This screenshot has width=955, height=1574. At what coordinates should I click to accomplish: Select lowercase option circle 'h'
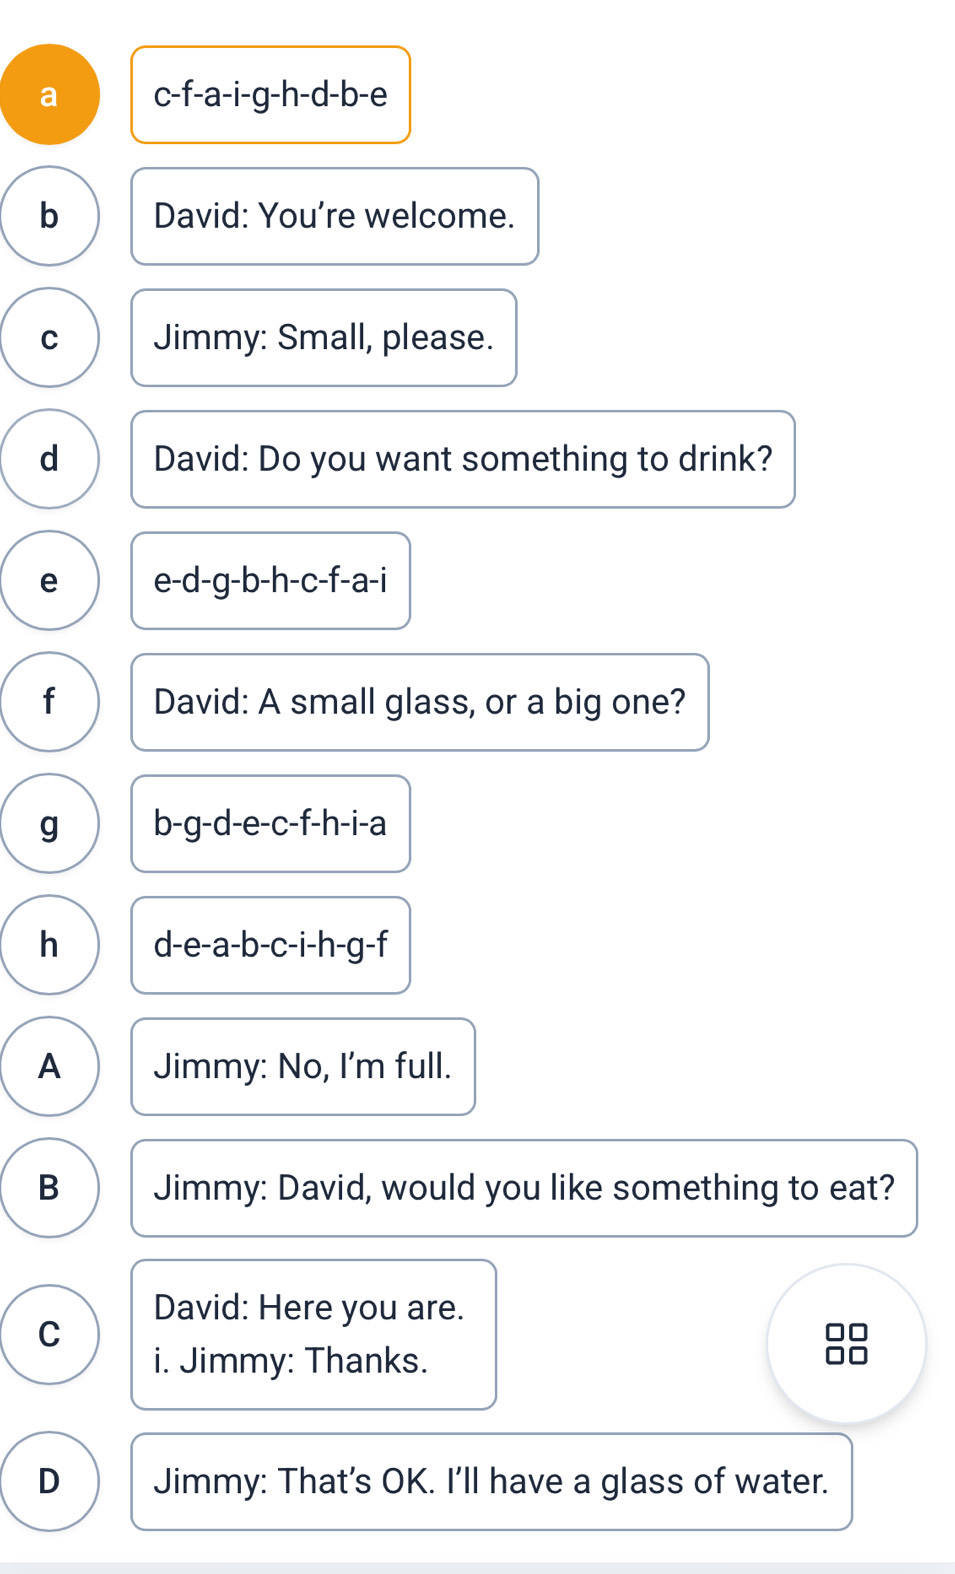pyautogui.click(x=49, y=945)
